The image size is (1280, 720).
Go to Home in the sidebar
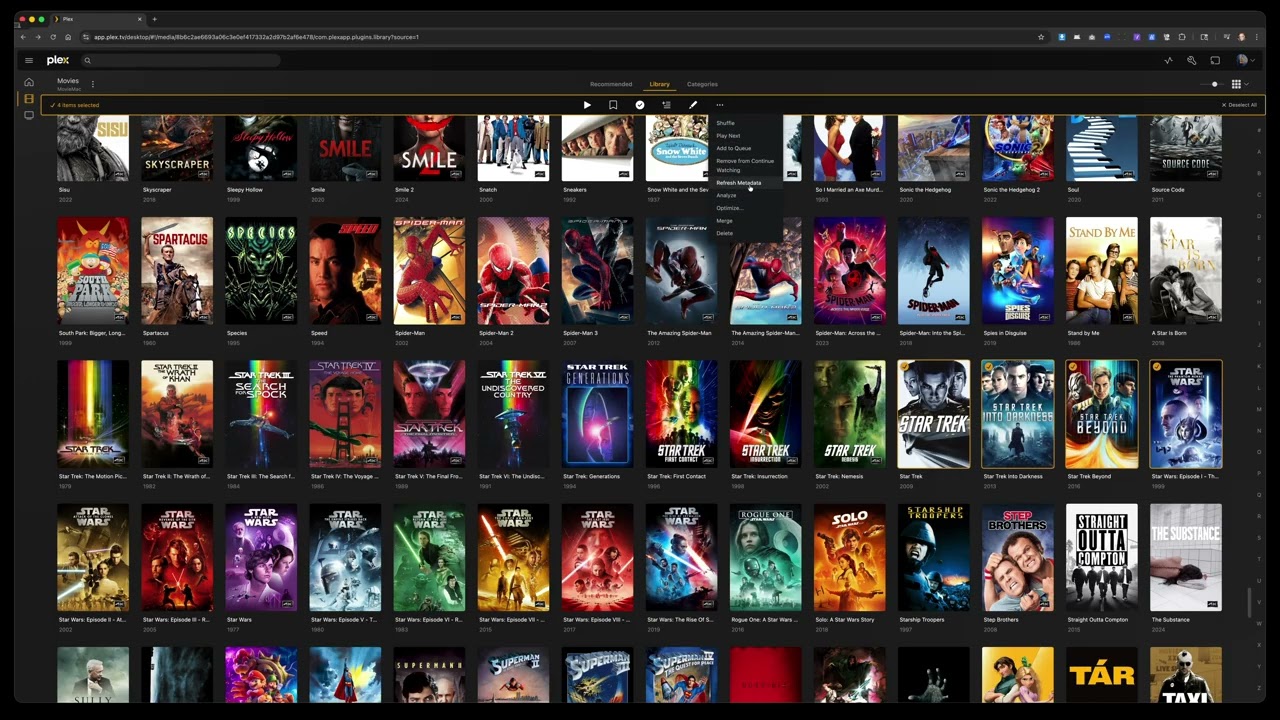(x=29, y=82)
